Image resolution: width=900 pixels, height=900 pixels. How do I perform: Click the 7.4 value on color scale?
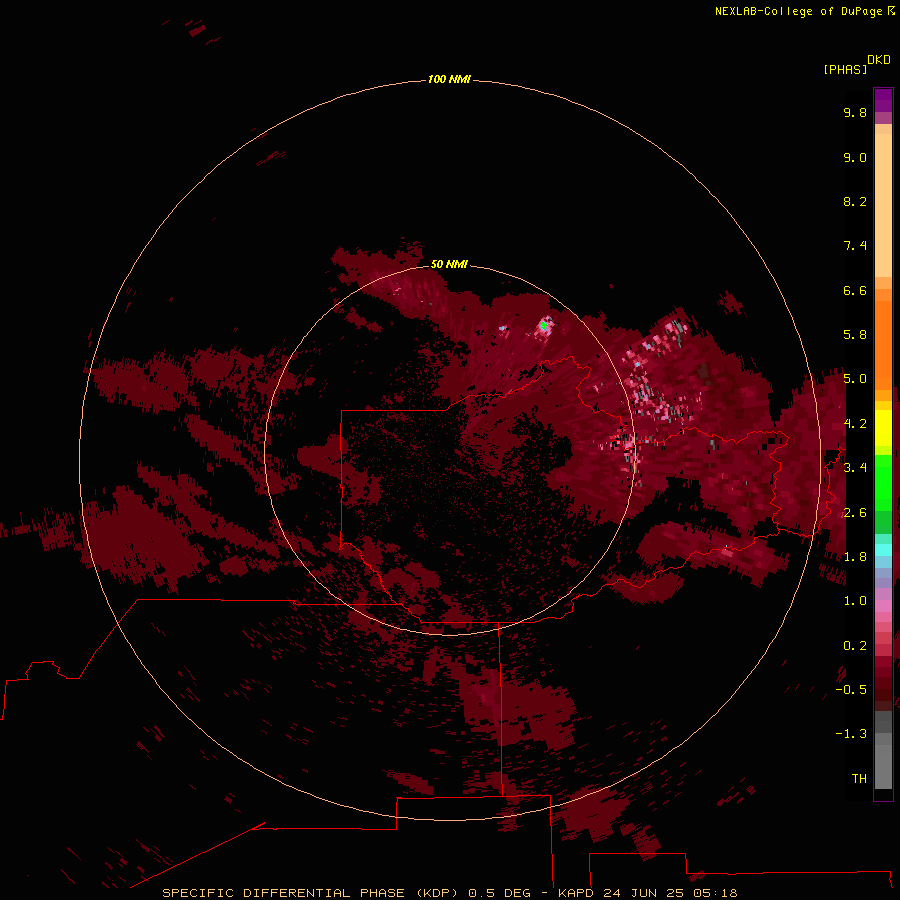[855, 246]
